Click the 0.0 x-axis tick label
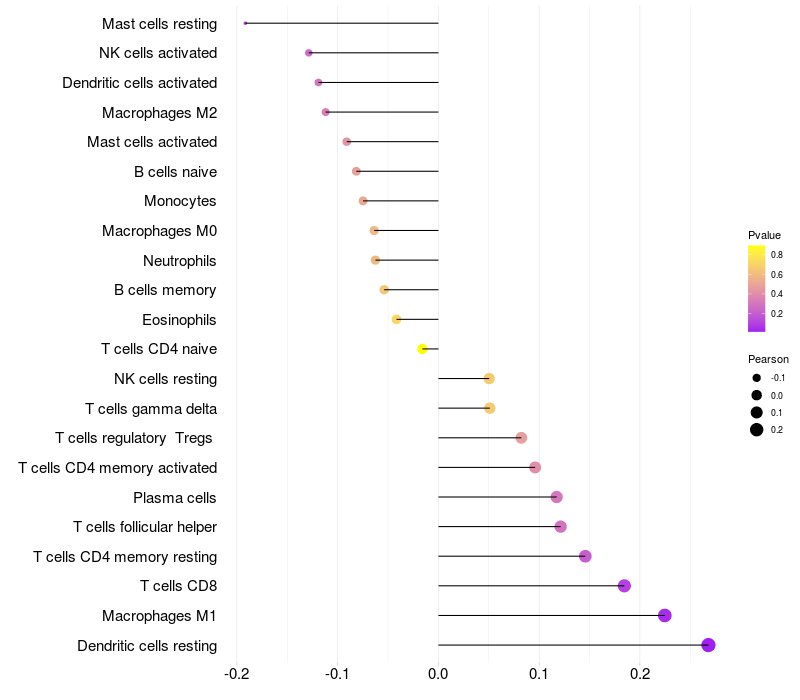This screenshot has height=700, width=800. (x=438, y=674)
